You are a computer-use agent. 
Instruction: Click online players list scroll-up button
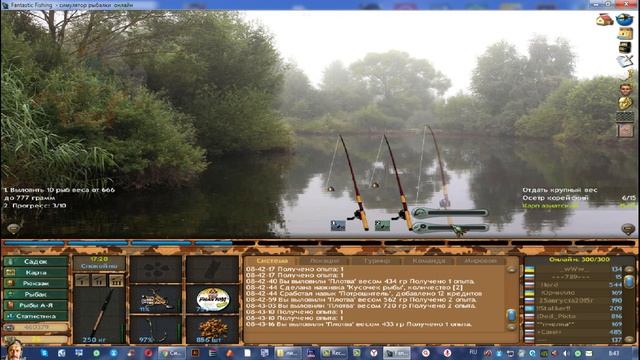pyautogui.click(x=629, y=269)
